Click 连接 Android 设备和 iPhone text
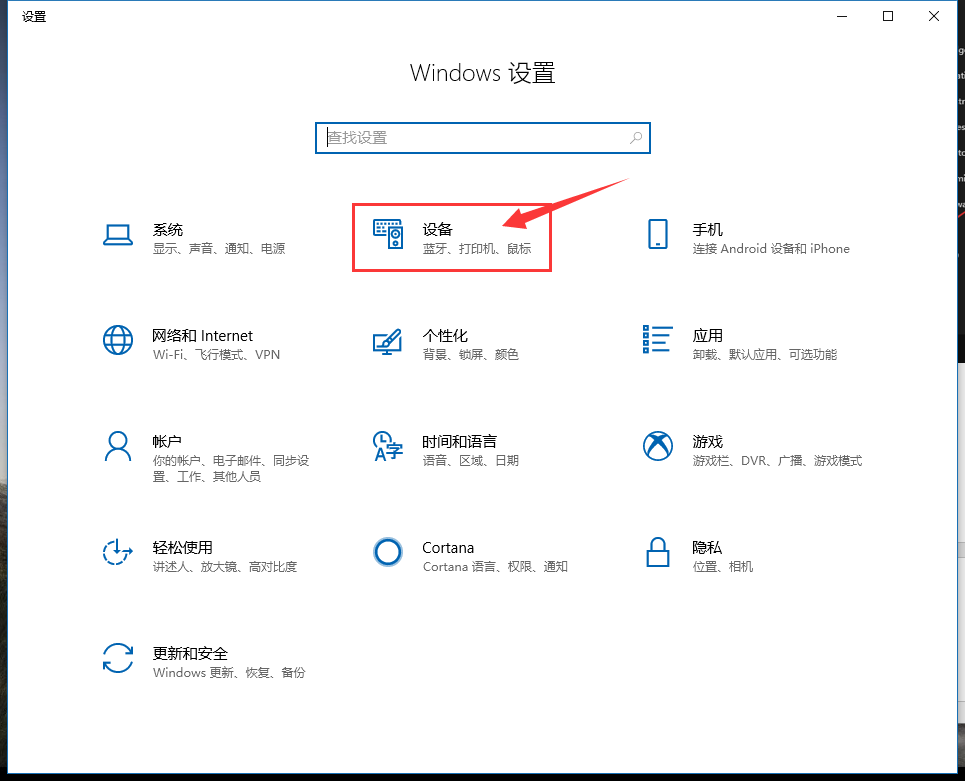This screenshot has height=781, width=965. point(771,249)
